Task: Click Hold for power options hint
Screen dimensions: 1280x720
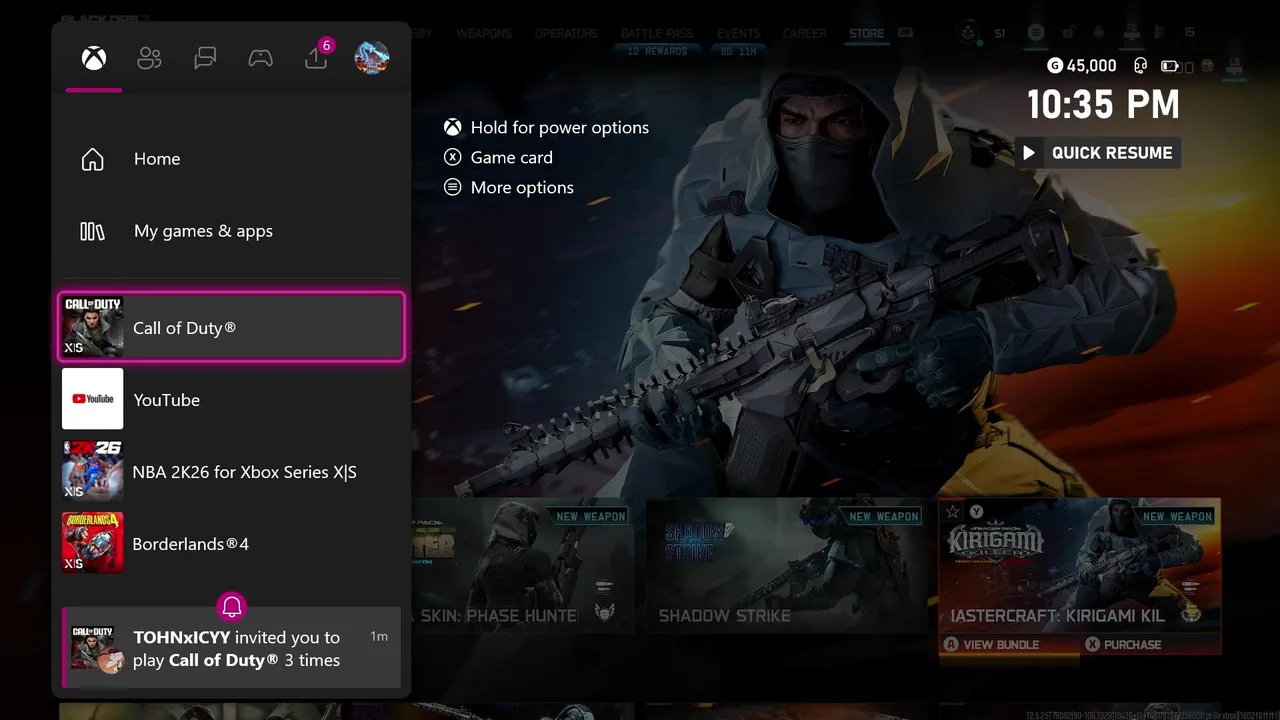Action: (560, 127)
